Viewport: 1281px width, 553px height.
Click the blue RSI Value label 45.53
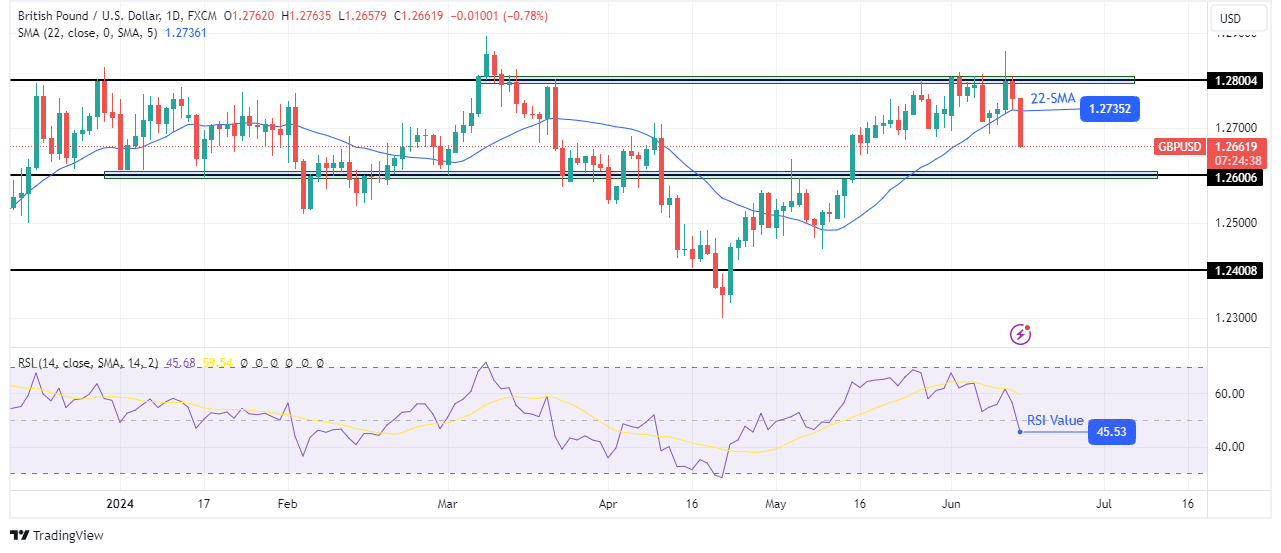1109,432
